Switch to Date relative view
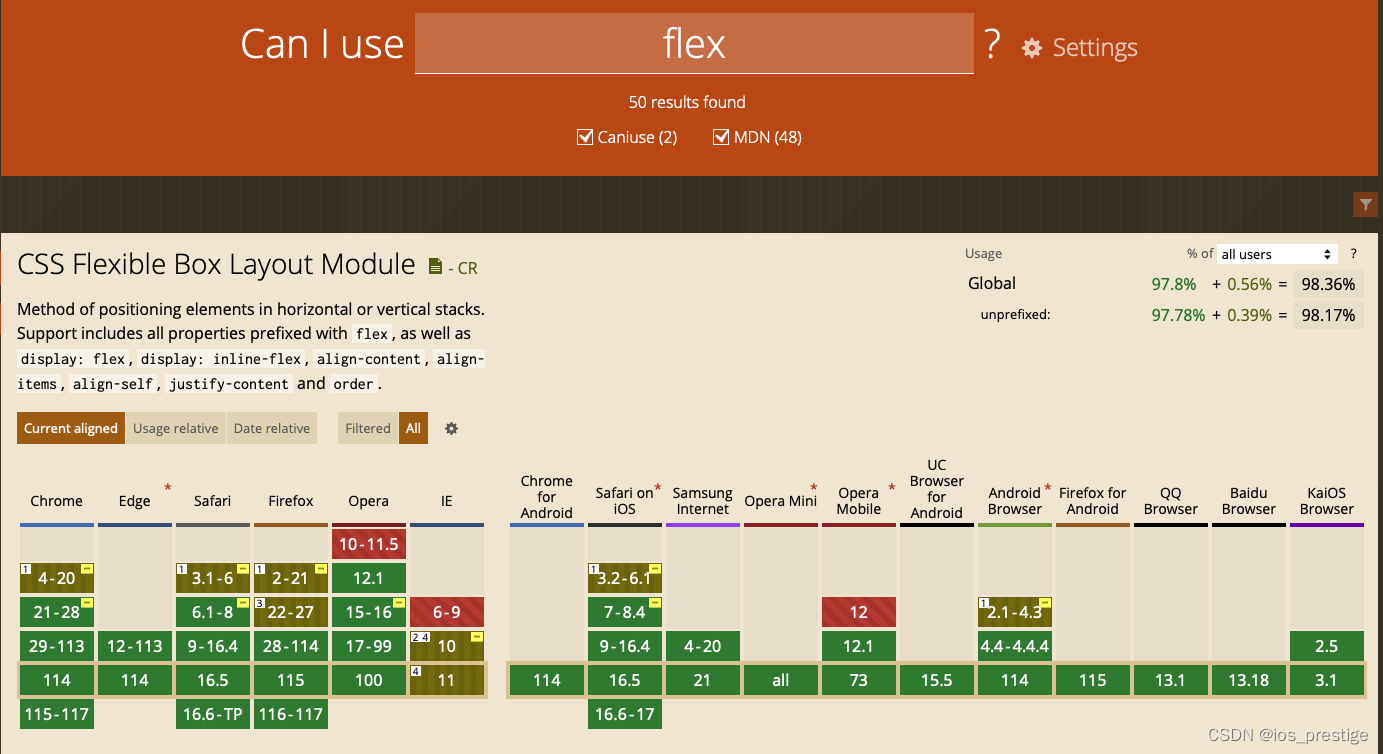The height and width of the screenshot is (754, 1383). pos(271,428)
